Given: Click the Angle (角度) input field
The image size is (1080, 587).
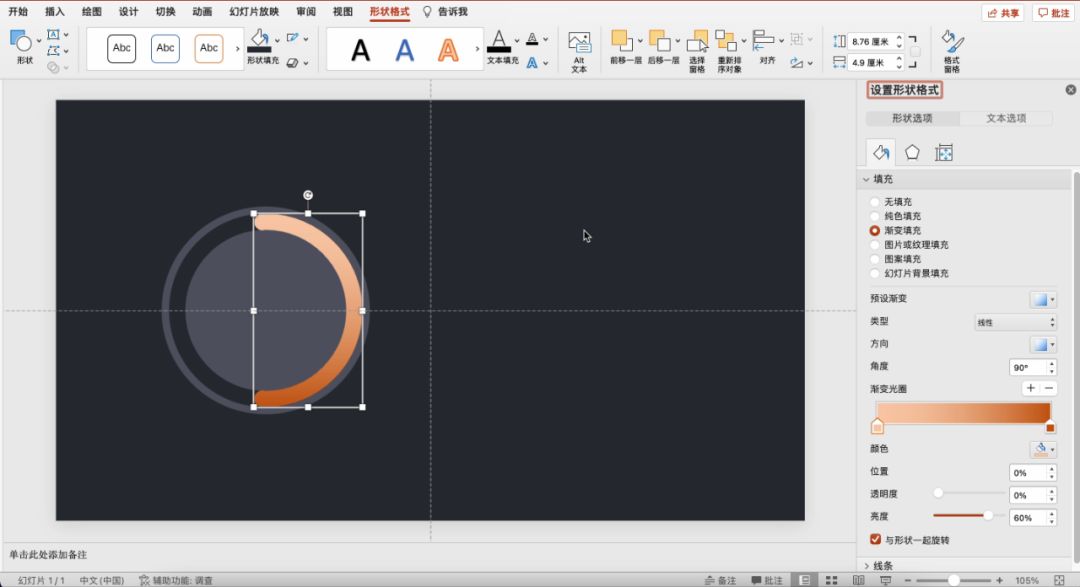Looking at the screenshot, I should click(x=1027, y=367).
